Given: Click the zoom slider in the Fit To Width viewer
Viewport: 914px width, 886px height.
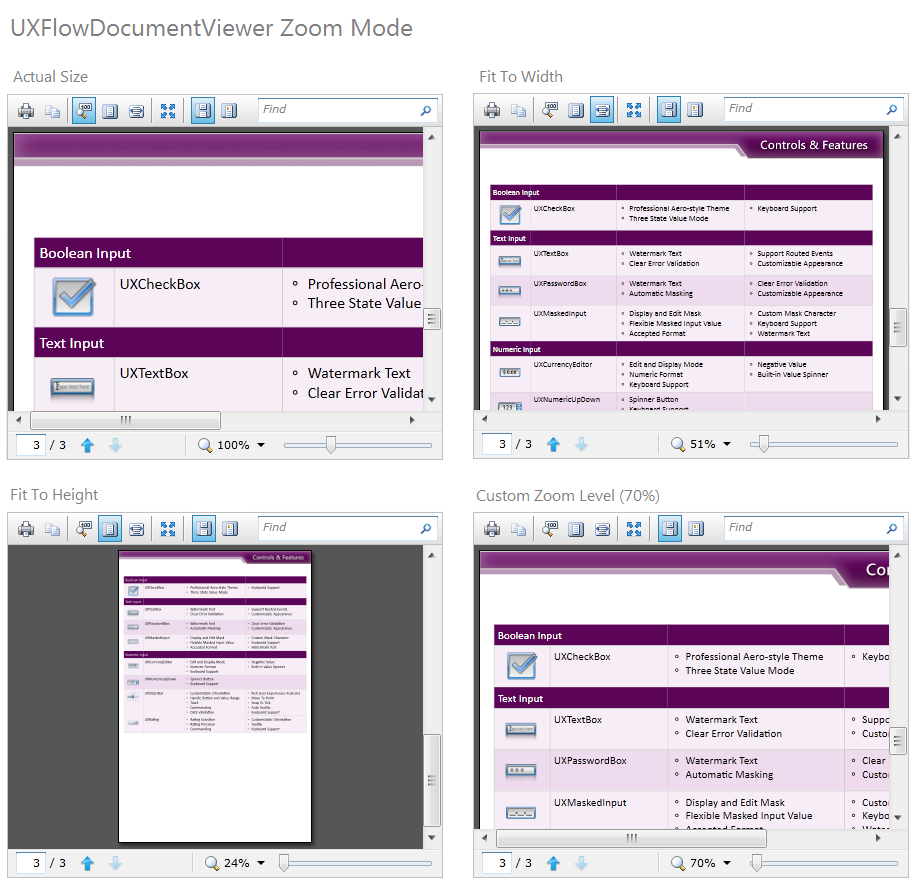Looking at the screenshot, I should (x=824, y=444).
